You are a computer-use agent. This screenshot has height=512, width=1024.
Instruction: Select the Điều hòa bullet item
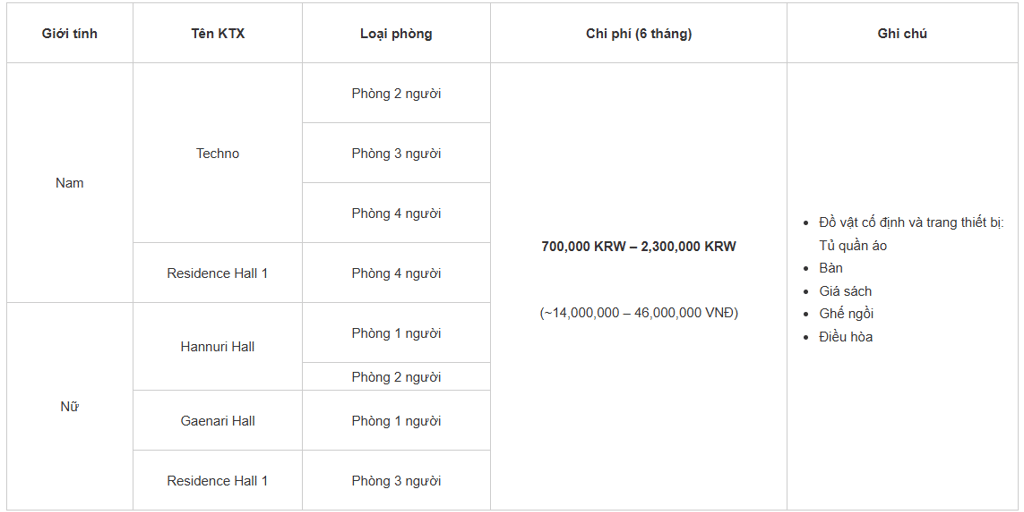[x=846, y=337]
